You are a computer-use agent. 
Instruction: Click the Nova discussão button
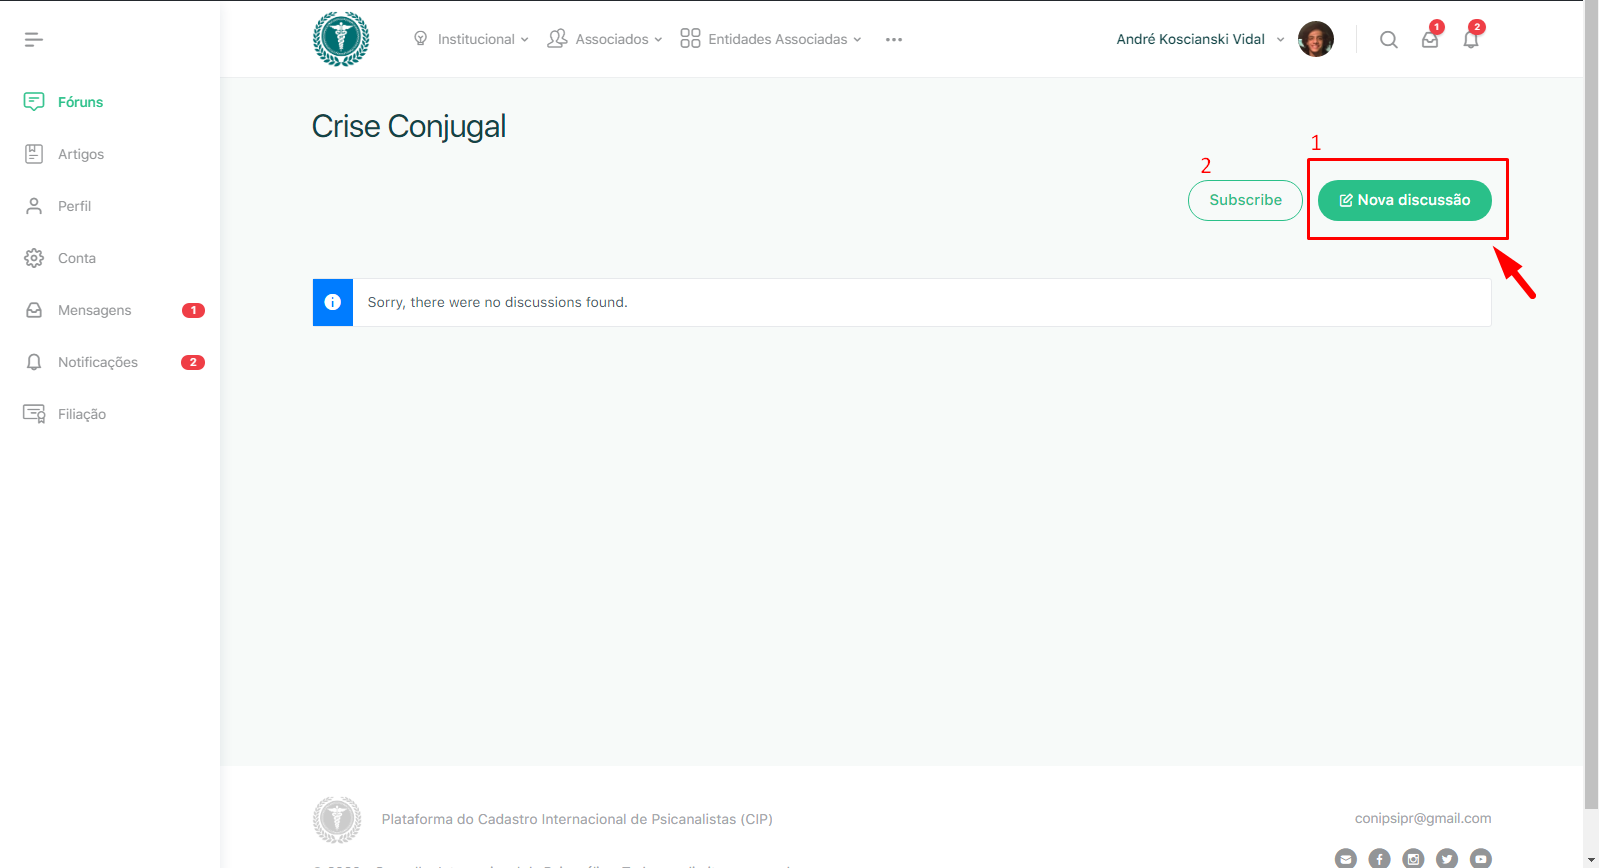(1404, 200)
